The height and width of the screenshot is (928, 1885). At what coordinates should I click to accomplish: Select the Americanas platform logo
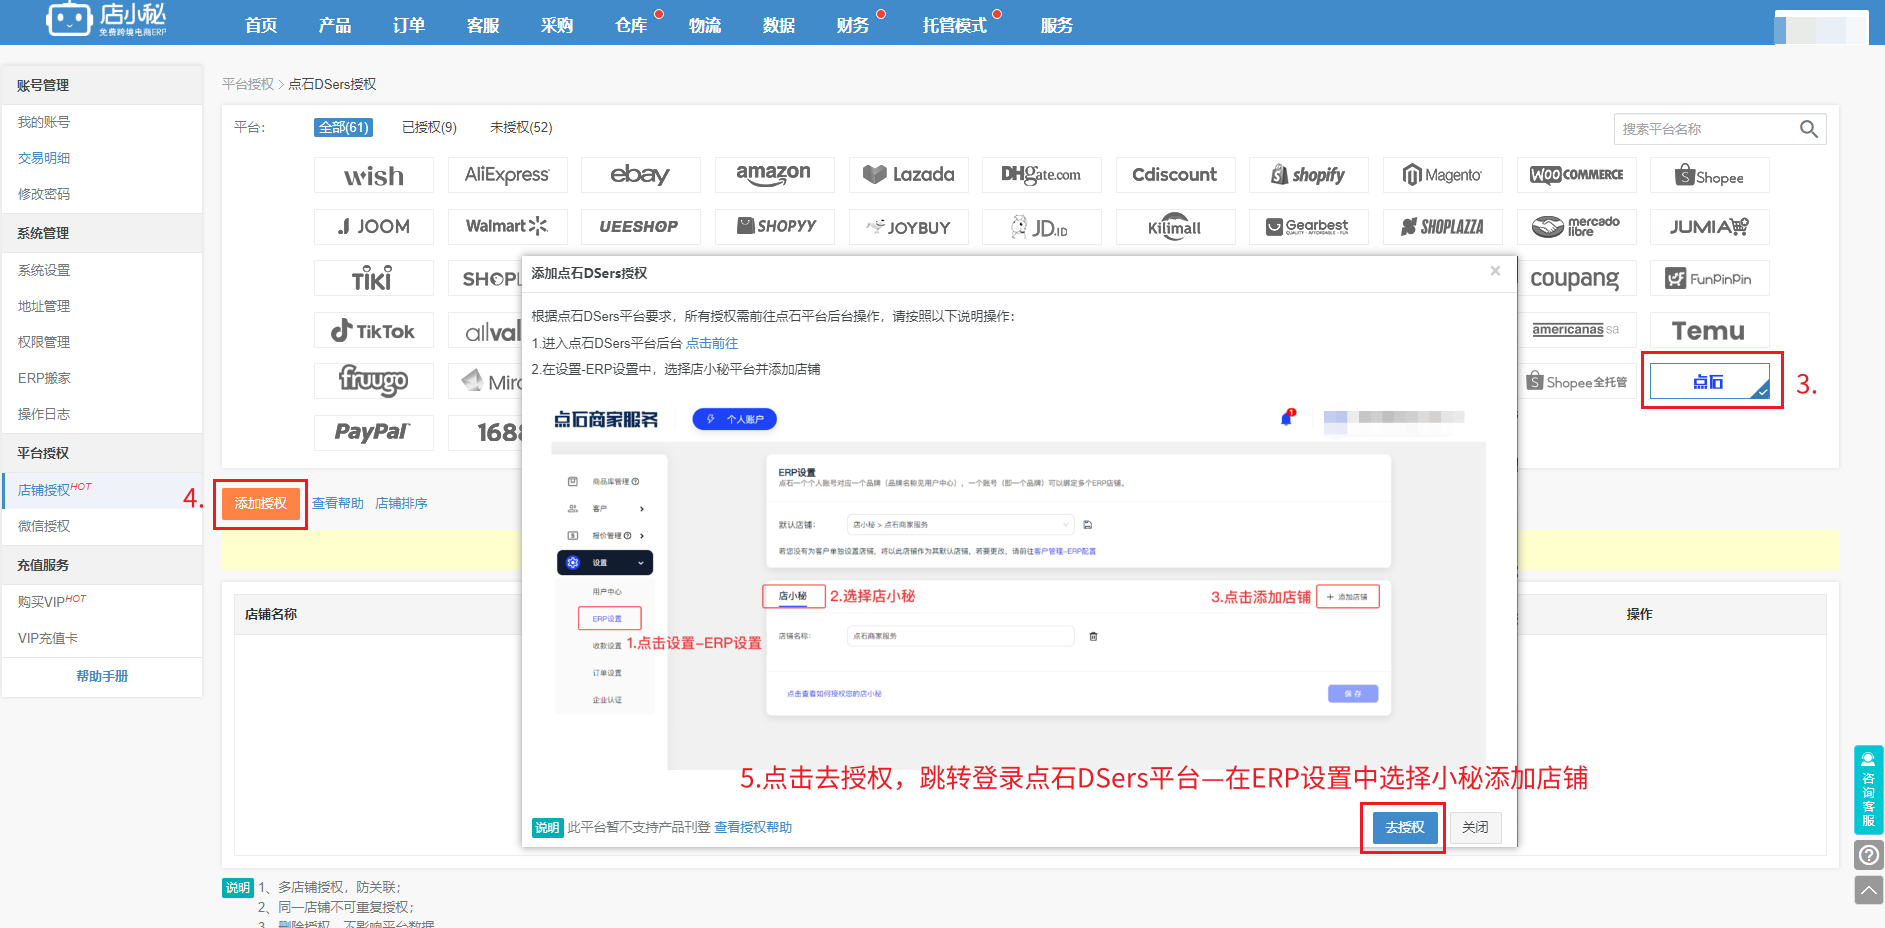pos(1576,330)
